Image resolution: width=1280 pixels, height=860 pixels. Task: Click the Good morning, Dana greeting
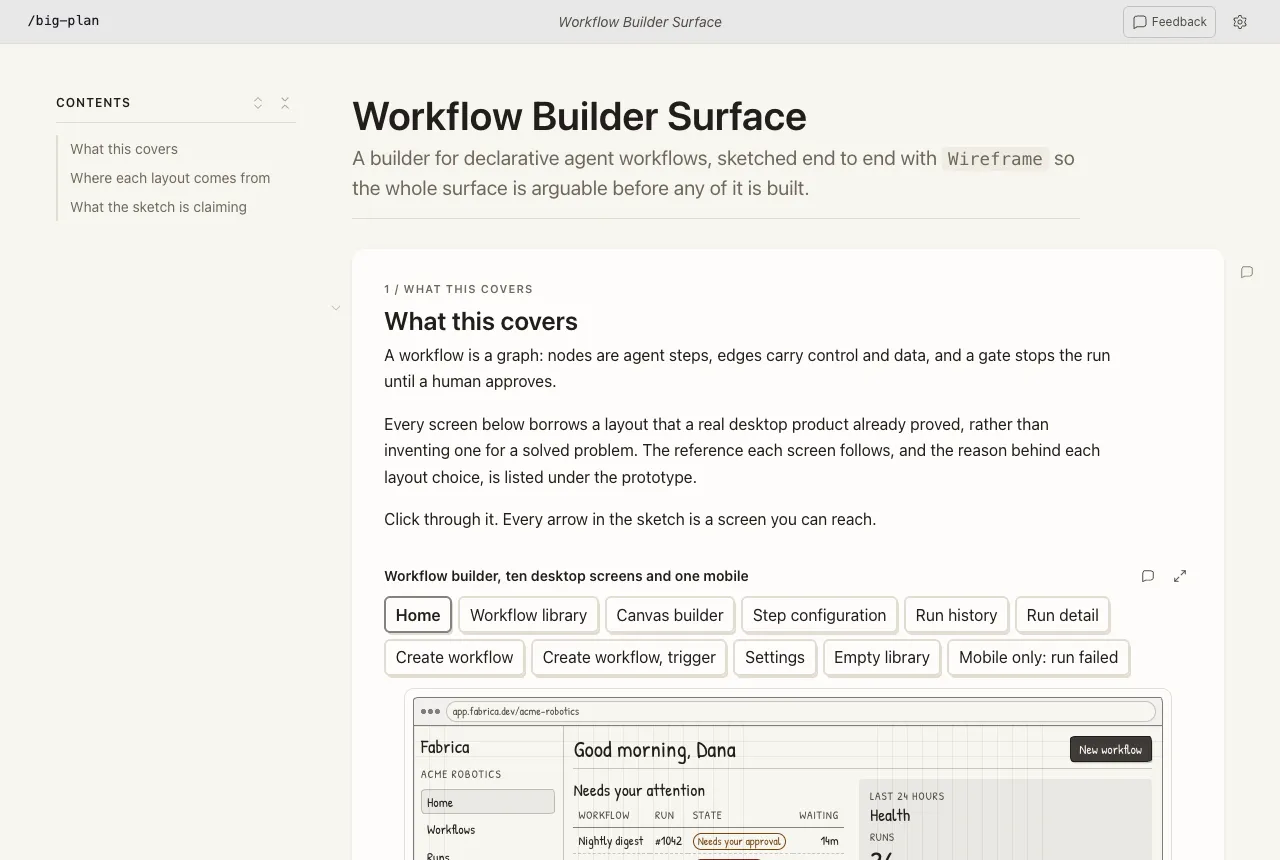655,750
